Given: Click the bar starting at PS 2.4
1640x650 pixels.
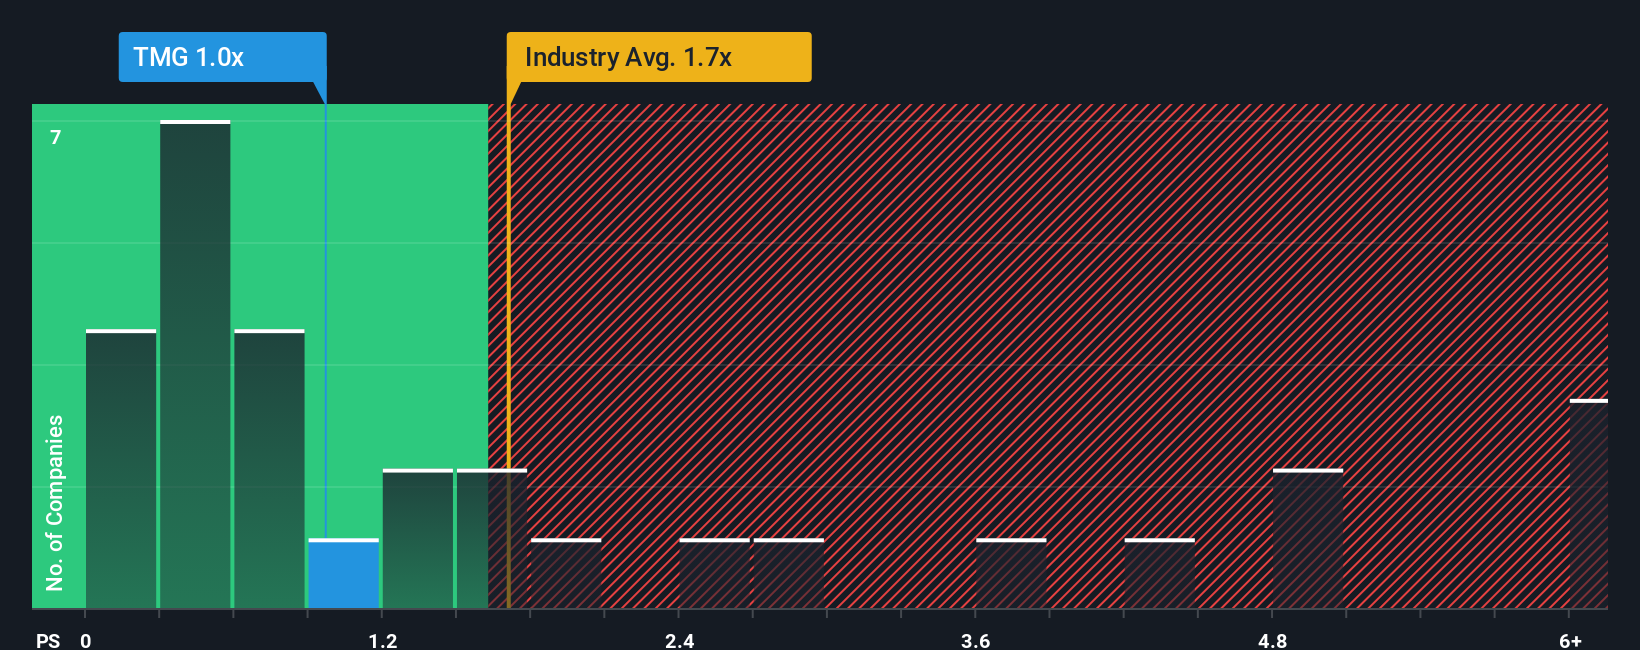Looking at the screenshot, I should point(714,573).
